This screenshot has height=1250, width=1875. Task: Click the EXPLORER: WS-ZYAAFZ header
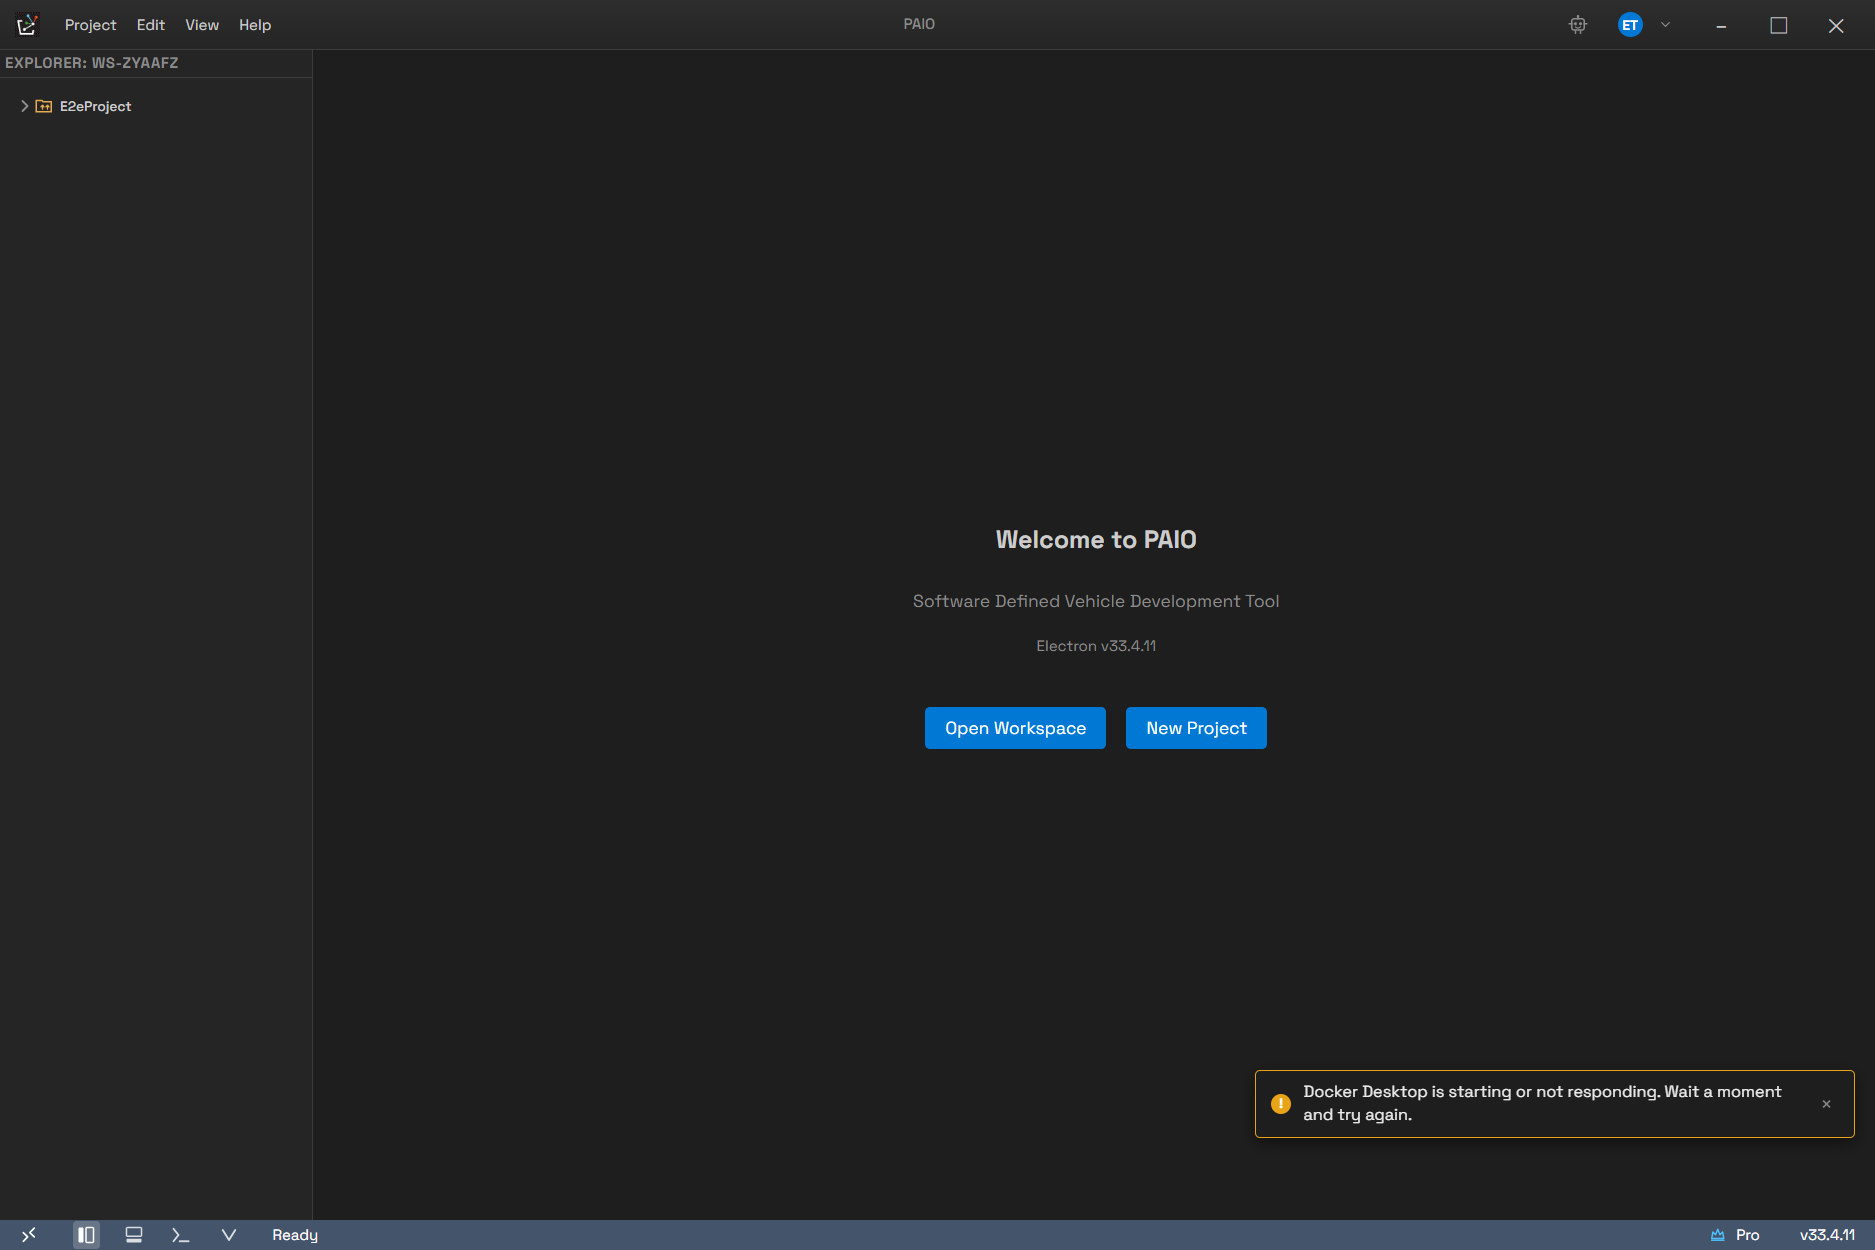(x=92, y=63)
